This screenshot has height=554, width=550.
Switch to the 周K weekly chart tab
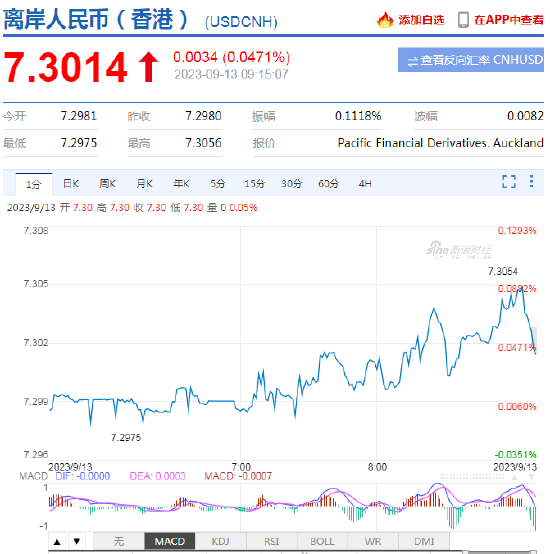click(x=107, y=184)
